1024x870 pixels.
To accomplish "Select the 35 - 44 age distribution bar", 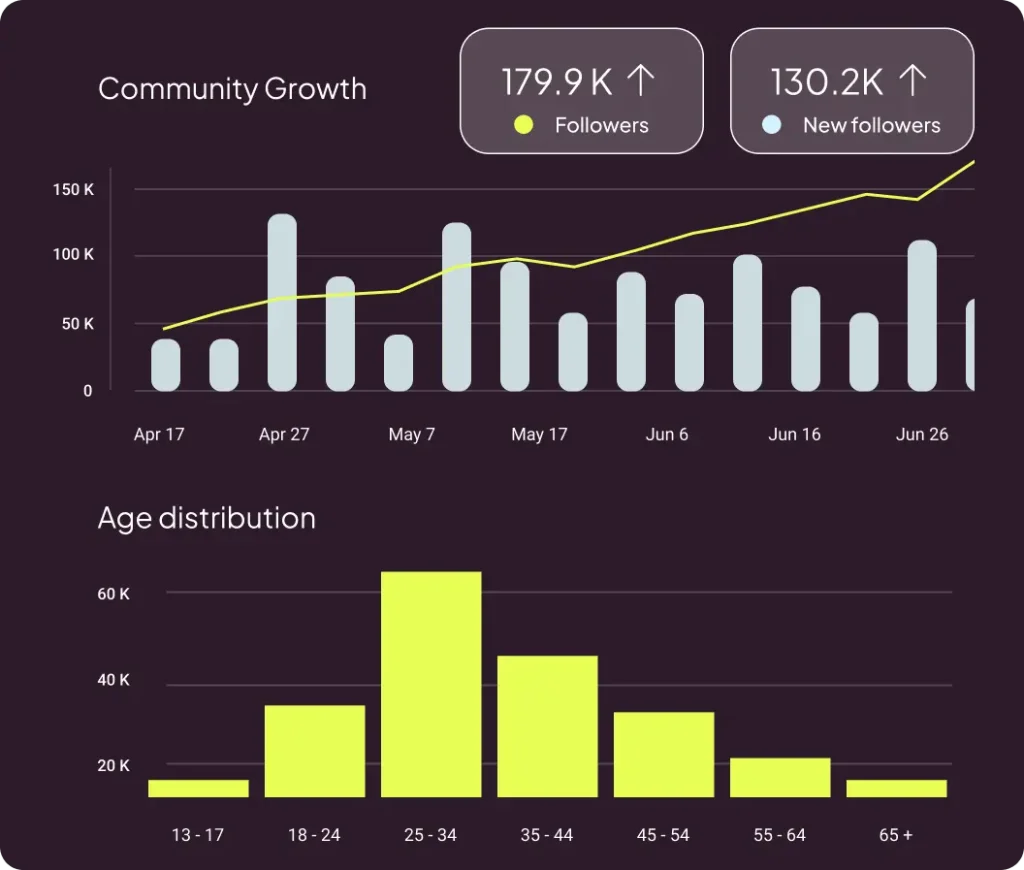I will coord(547,726).
